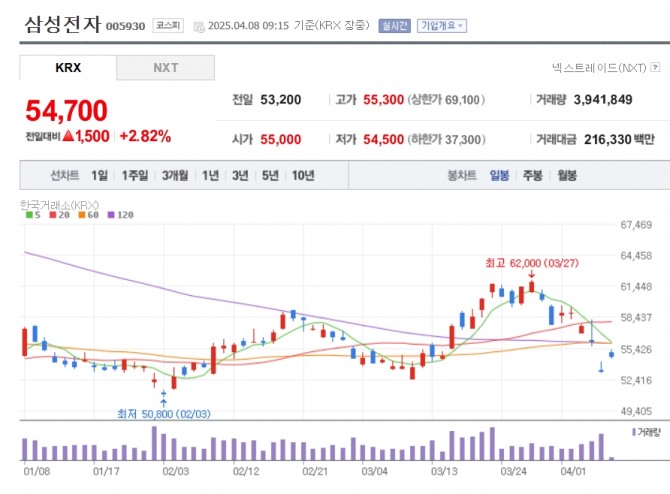
Task: Select the 5년 line chart
Action: pyautogui.click(x=270, y=175)
